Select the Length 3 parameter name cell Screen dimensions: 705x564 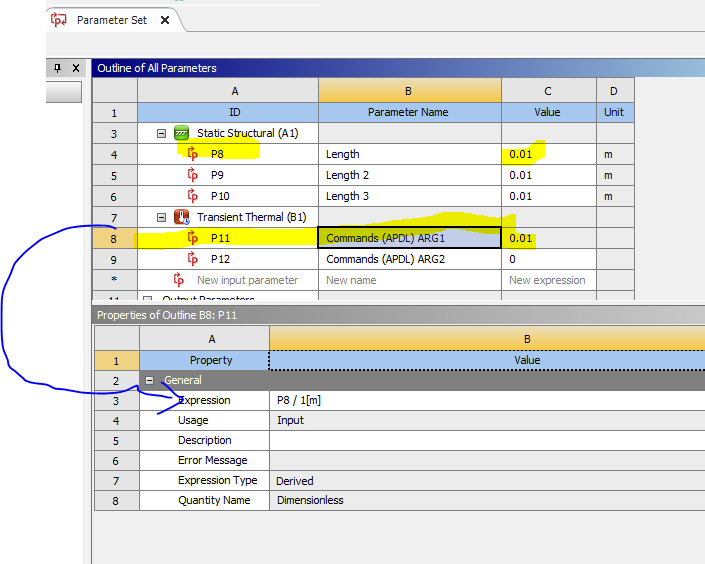coord(410,196)
